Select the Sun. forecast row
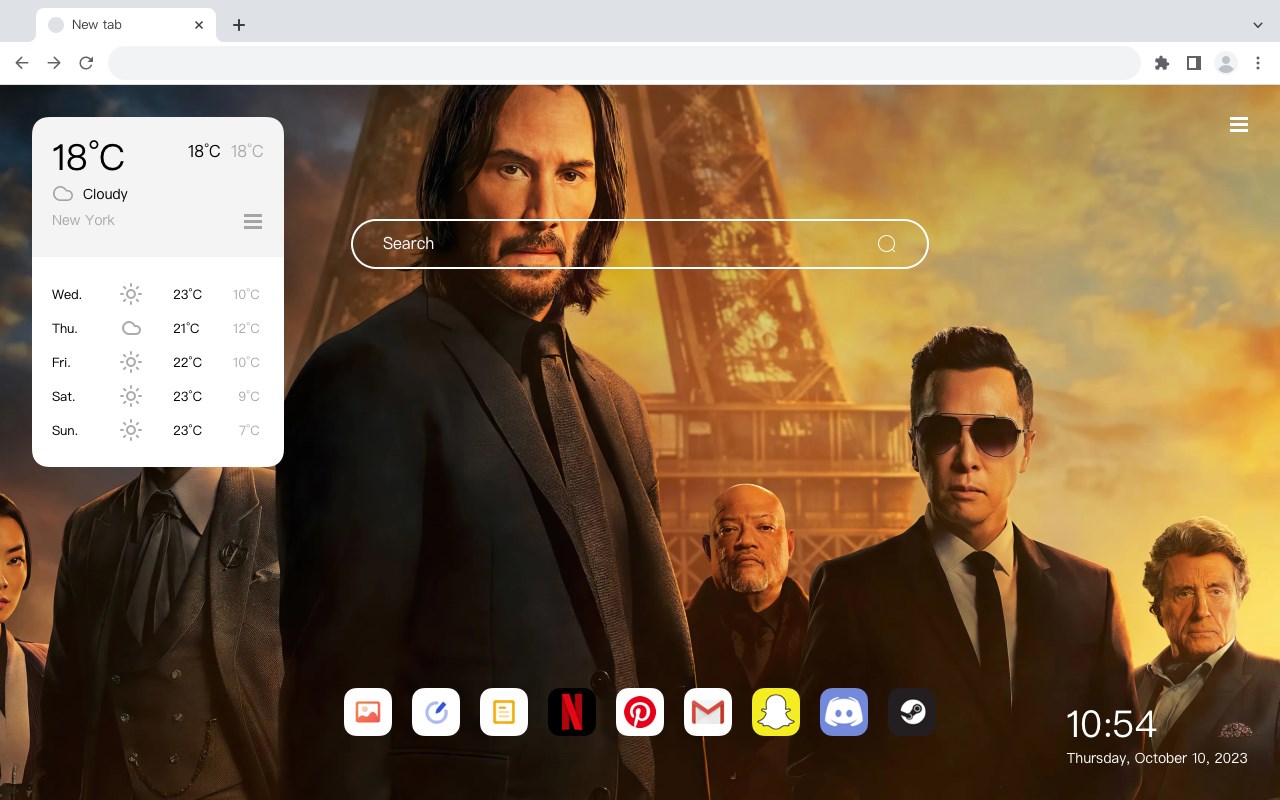 click(x=158, y=430)
